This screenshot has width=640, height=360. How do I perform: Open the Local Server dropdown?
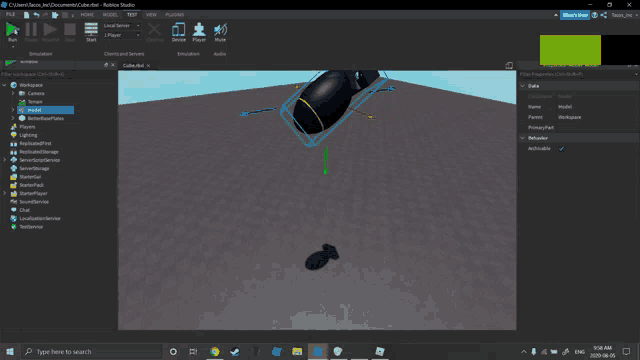tap(122, 25)
